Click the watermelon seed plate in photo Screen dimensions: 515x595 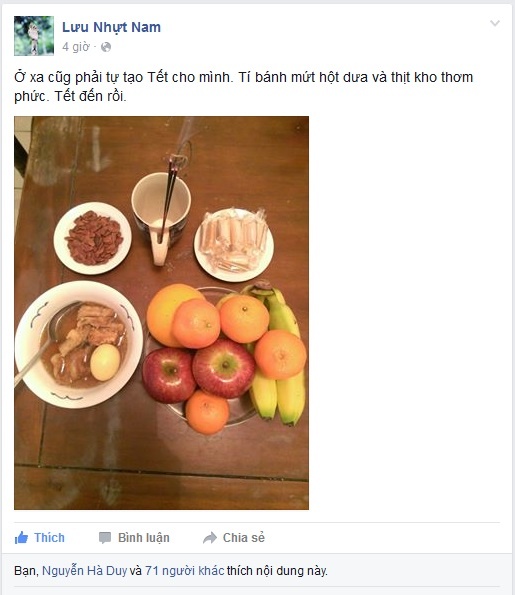coord(93,238)
